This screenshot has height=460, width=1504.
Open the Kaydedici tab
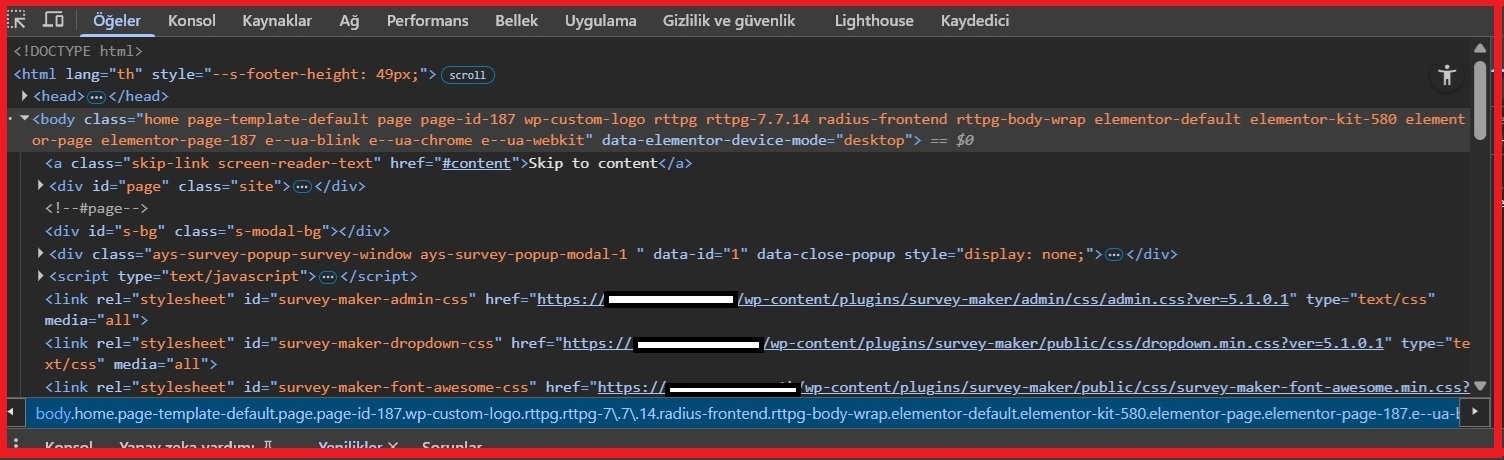tap(975, 20)
